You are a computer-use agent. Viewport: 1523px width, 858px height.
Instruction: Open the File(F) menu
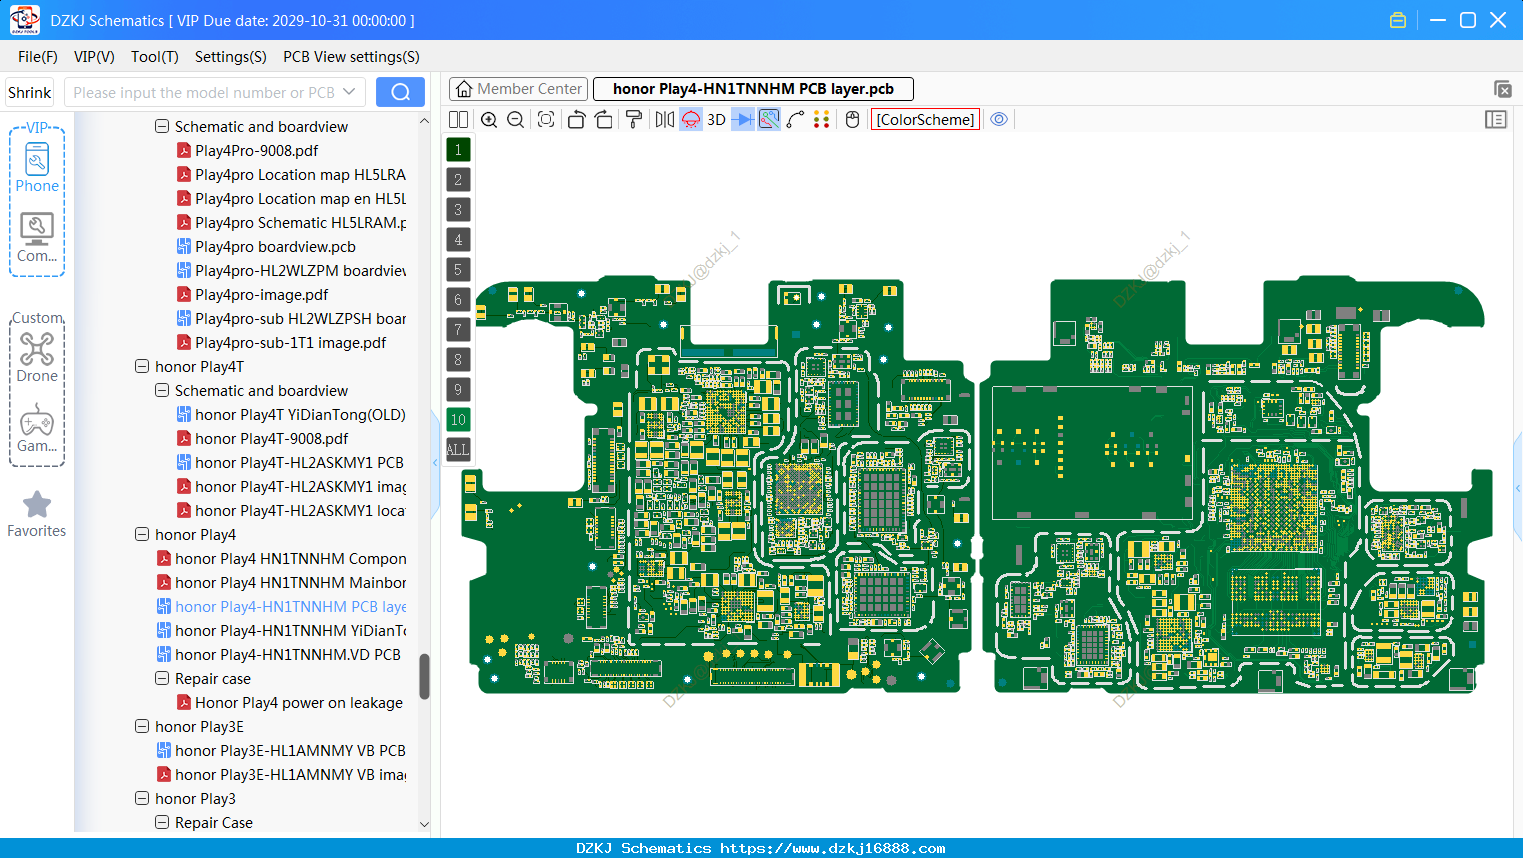[38, 57]
